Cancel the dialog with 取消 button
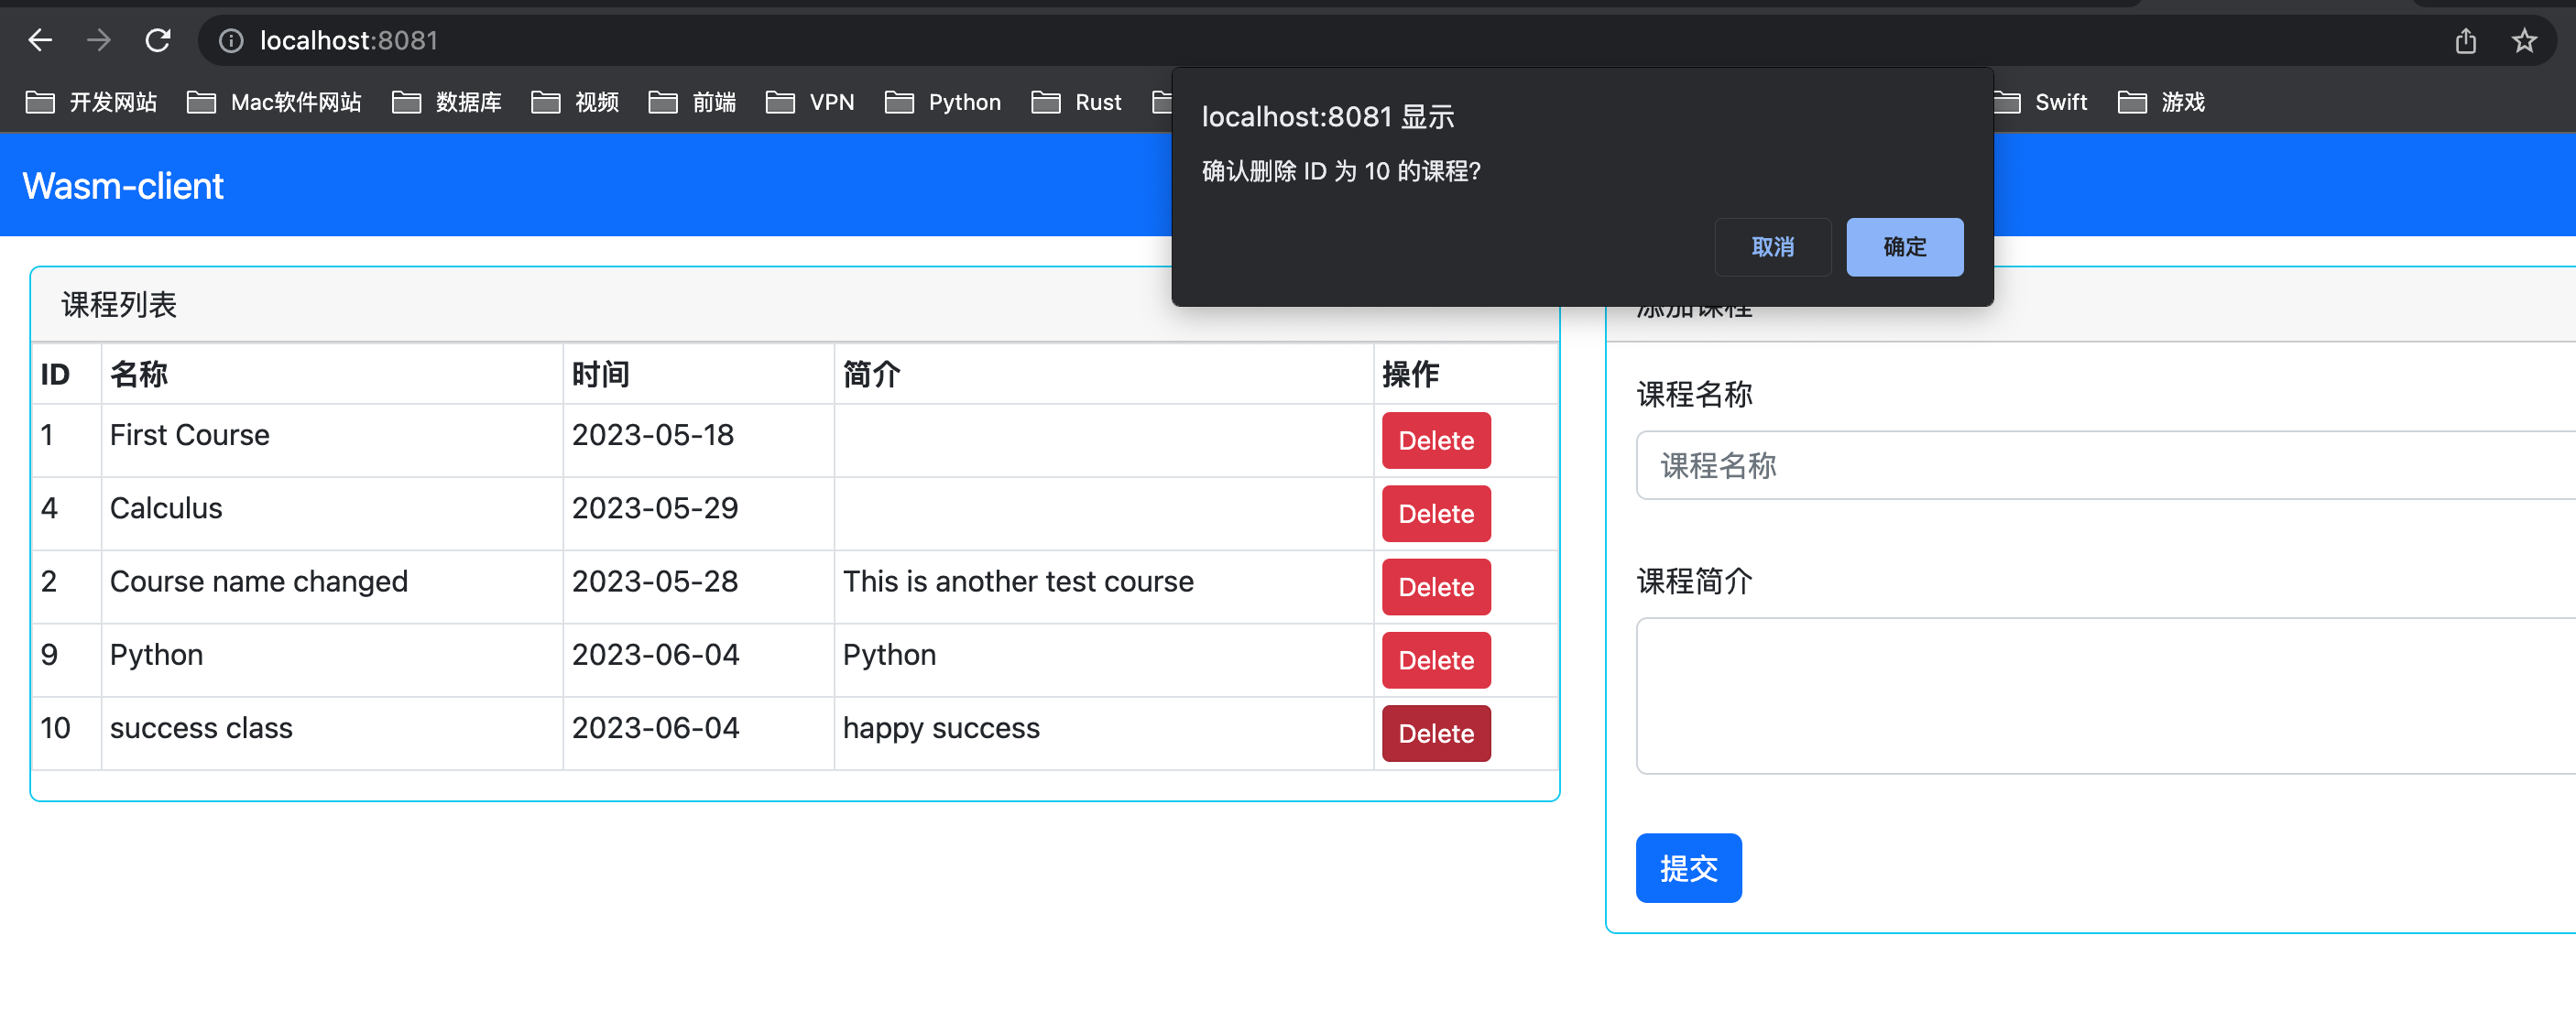Screen dimensions: 2576x1022 click(1772, 247)
